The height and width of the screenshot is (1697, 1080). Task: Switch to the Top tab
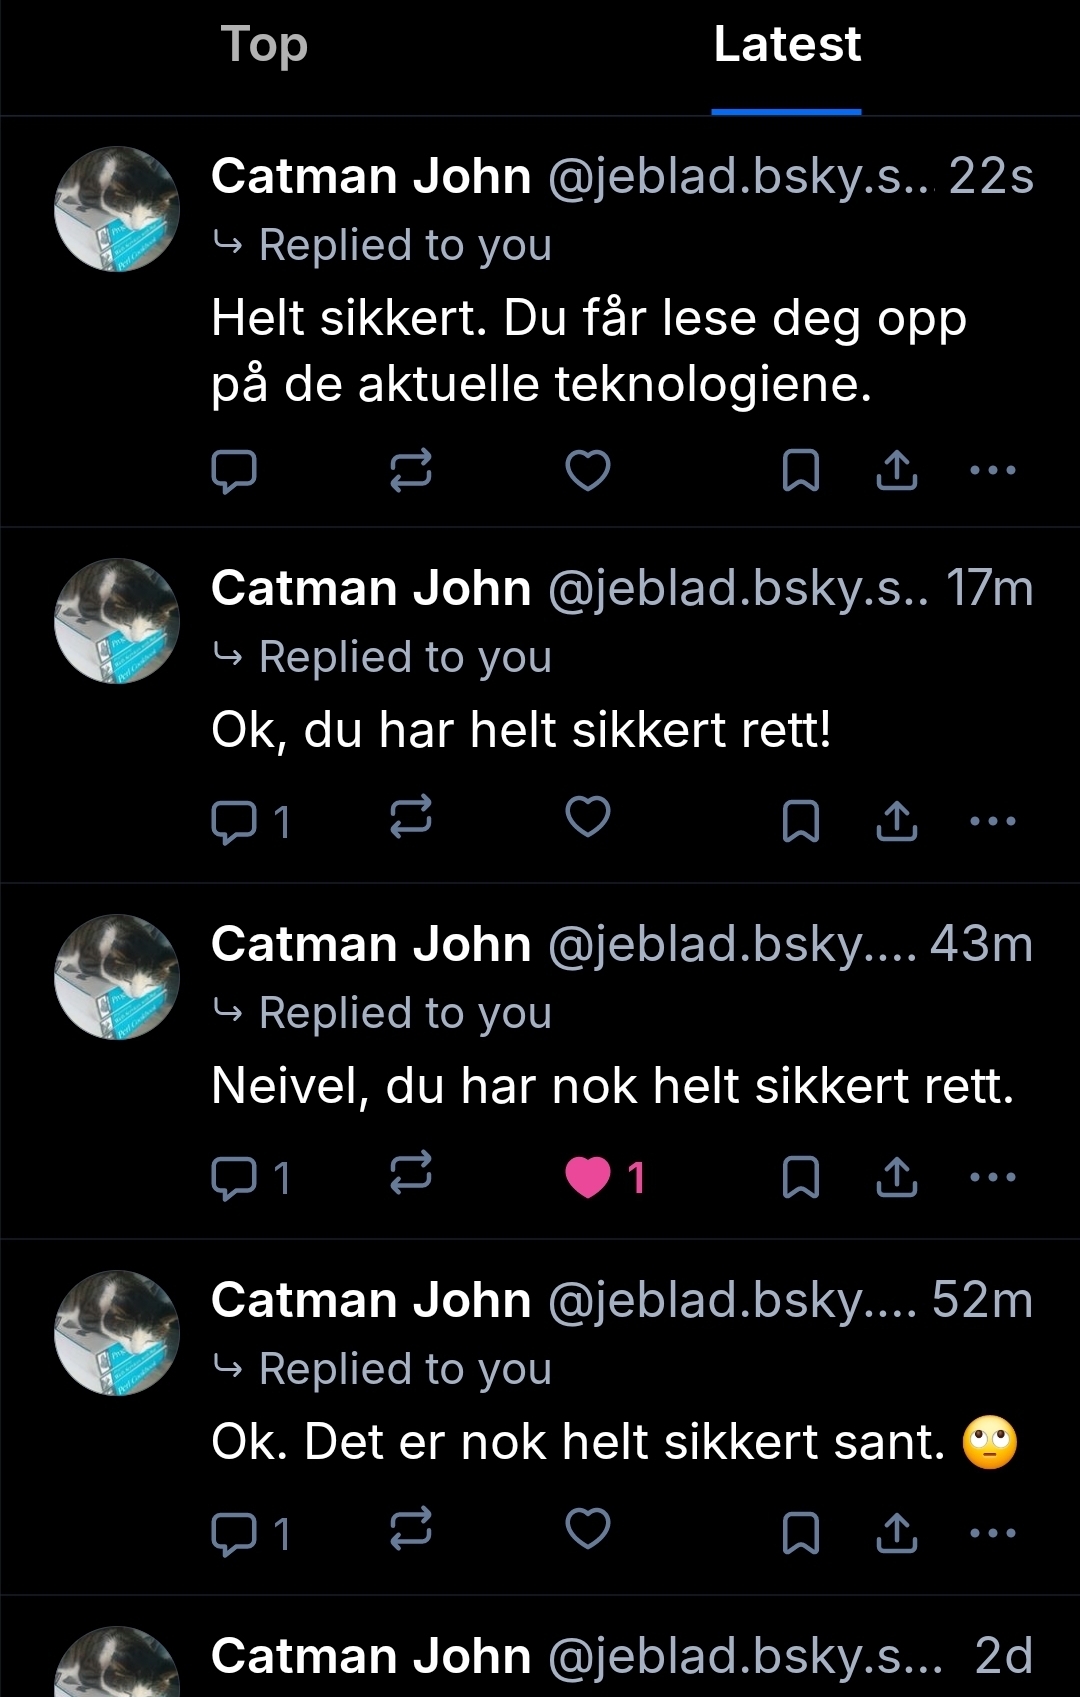pyautogui.click(x=264, y=45)
